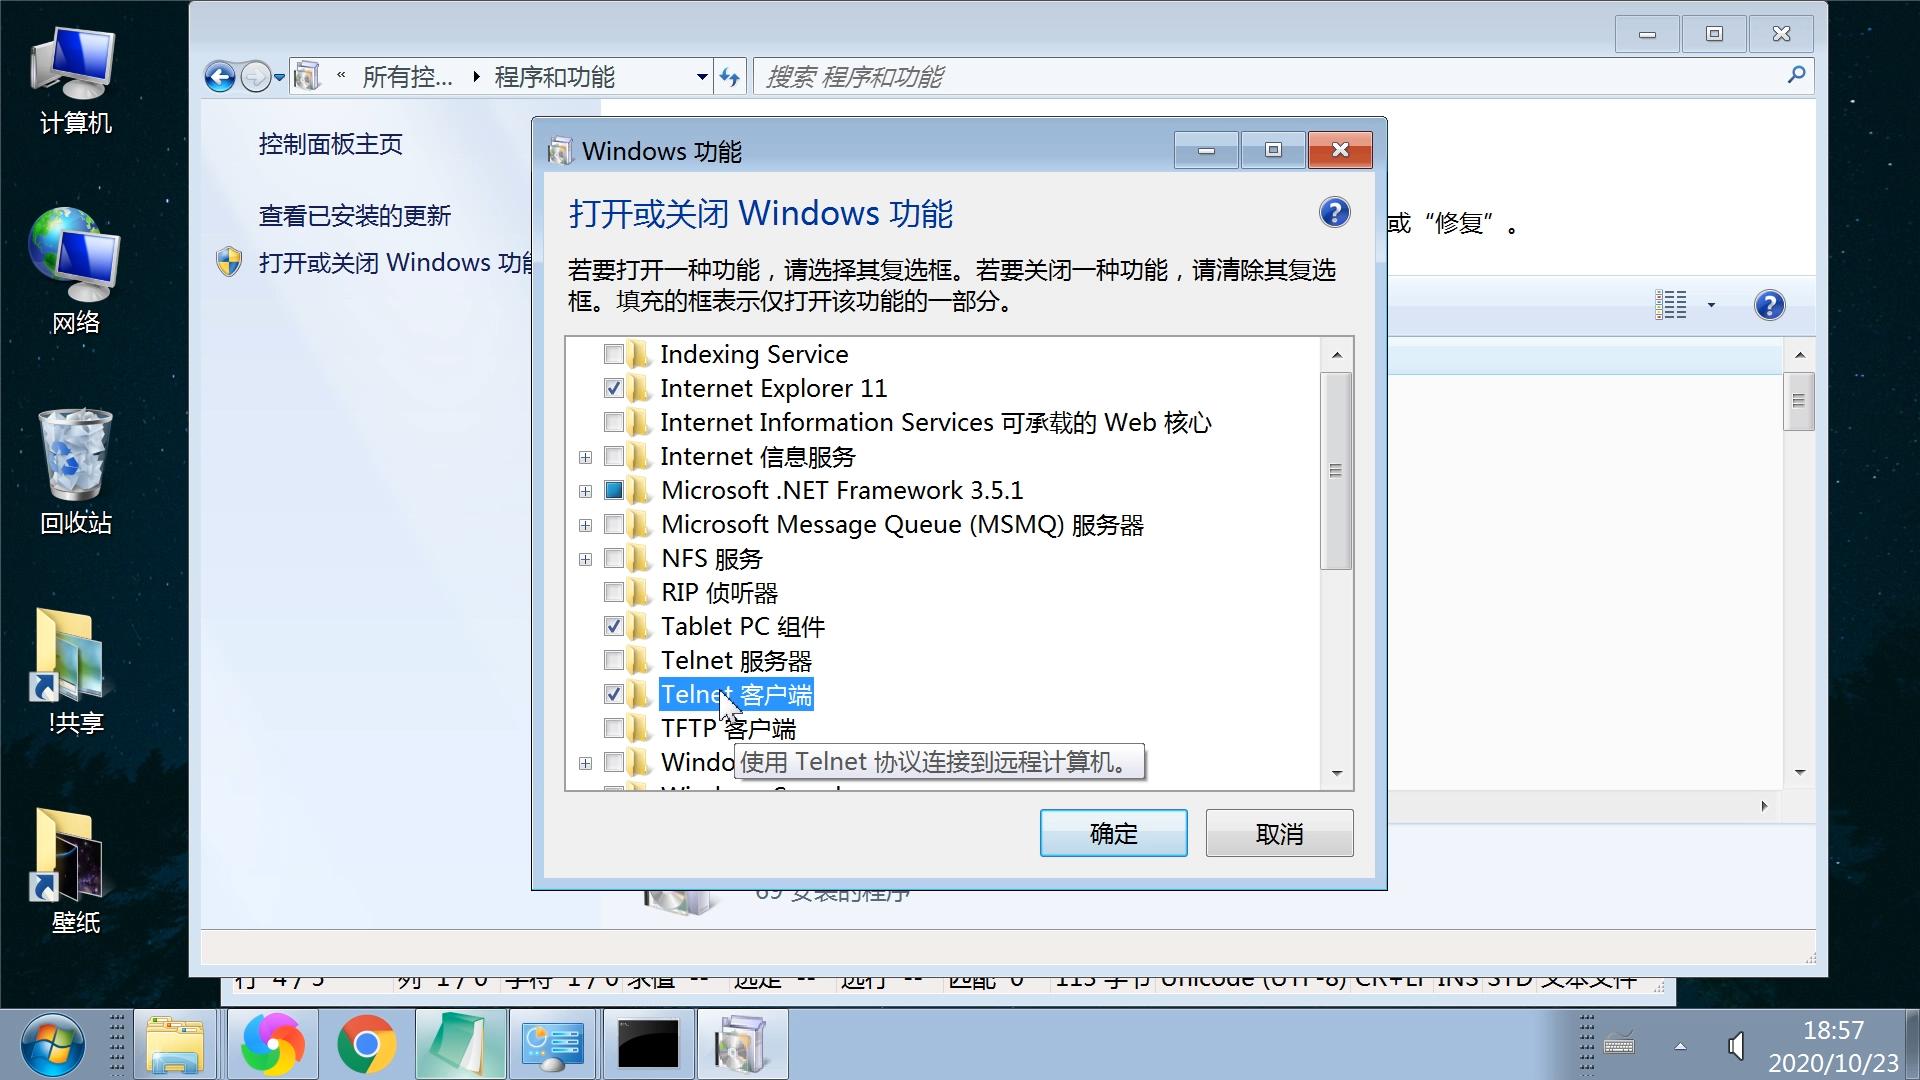Open the 壁纸 shortcut folder on desktop

75,870
